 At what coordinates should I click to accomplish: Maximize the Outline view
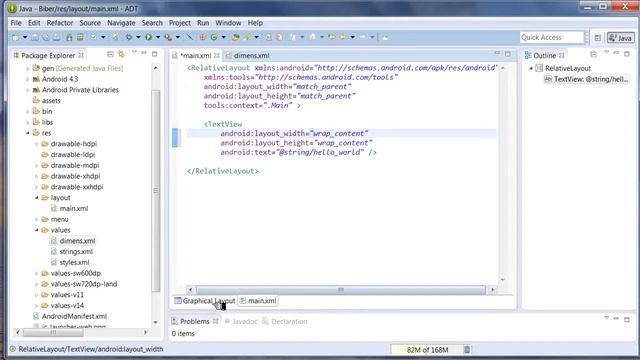pyautogui.click(x=627, y=54)
